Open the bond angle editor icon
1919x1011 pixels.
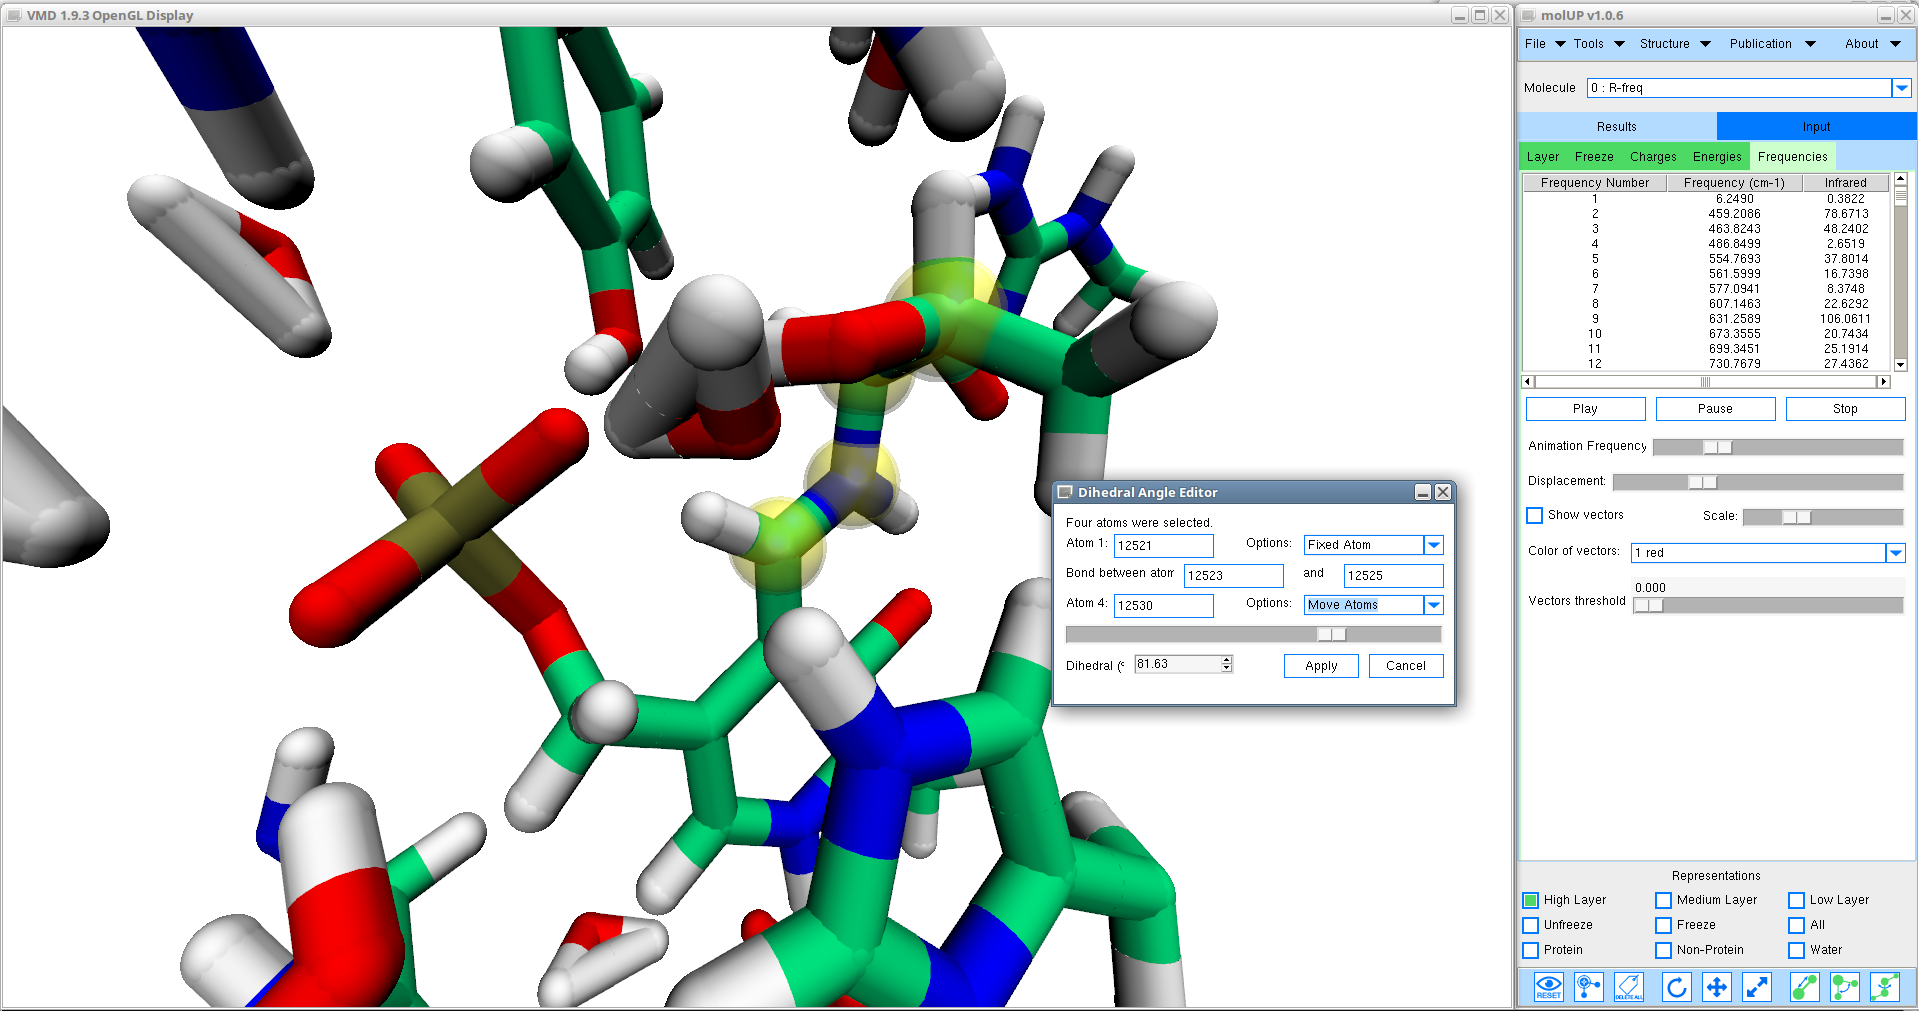click(x=1844, y=987)
